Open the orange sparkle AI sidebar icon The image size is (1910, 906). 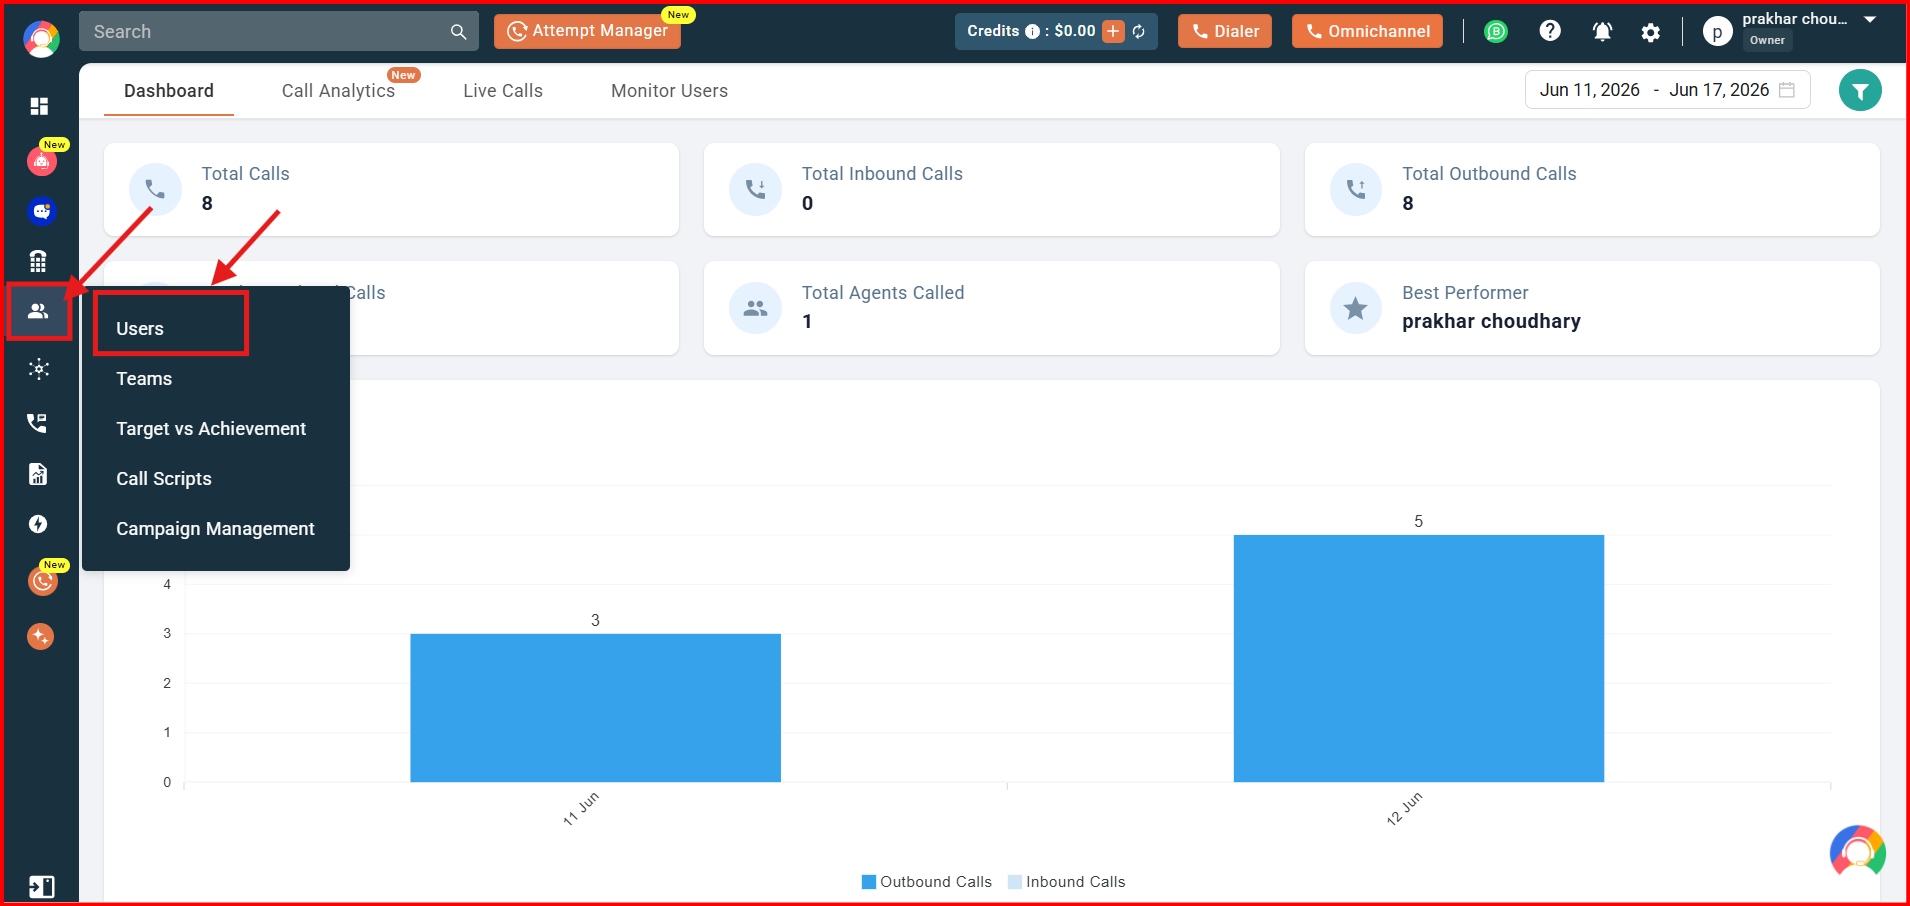tap(40, 636)
